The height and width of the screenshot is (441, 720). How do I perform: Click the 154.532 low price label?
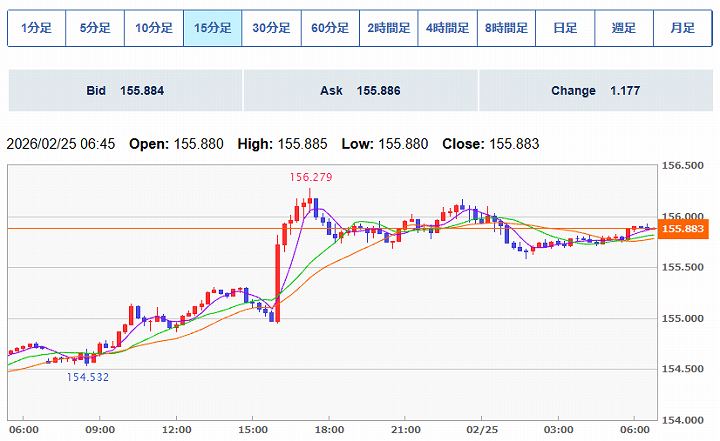coord(88,377)
